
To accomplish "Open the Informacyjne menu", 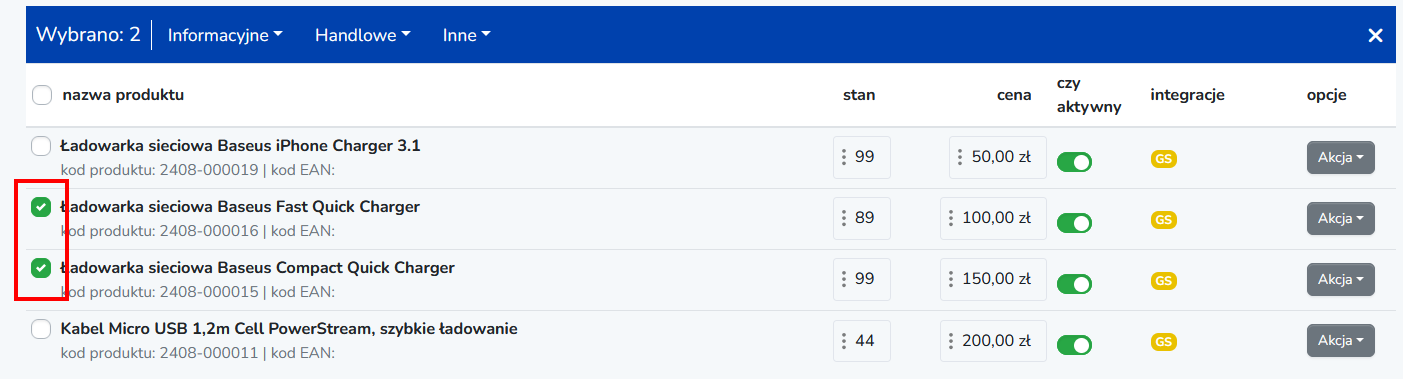I will click(225, 35).
